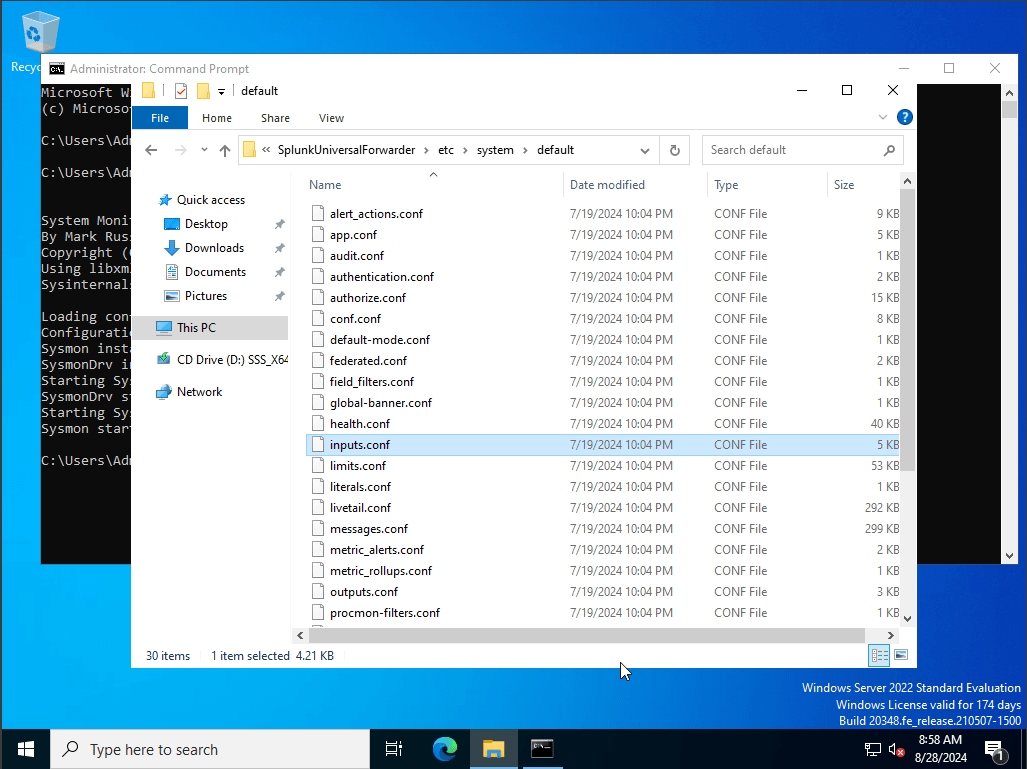This screenshot has height=769, width=1027.
Task: Open Task View from taskbar
Action: click(x=394, y=749)
